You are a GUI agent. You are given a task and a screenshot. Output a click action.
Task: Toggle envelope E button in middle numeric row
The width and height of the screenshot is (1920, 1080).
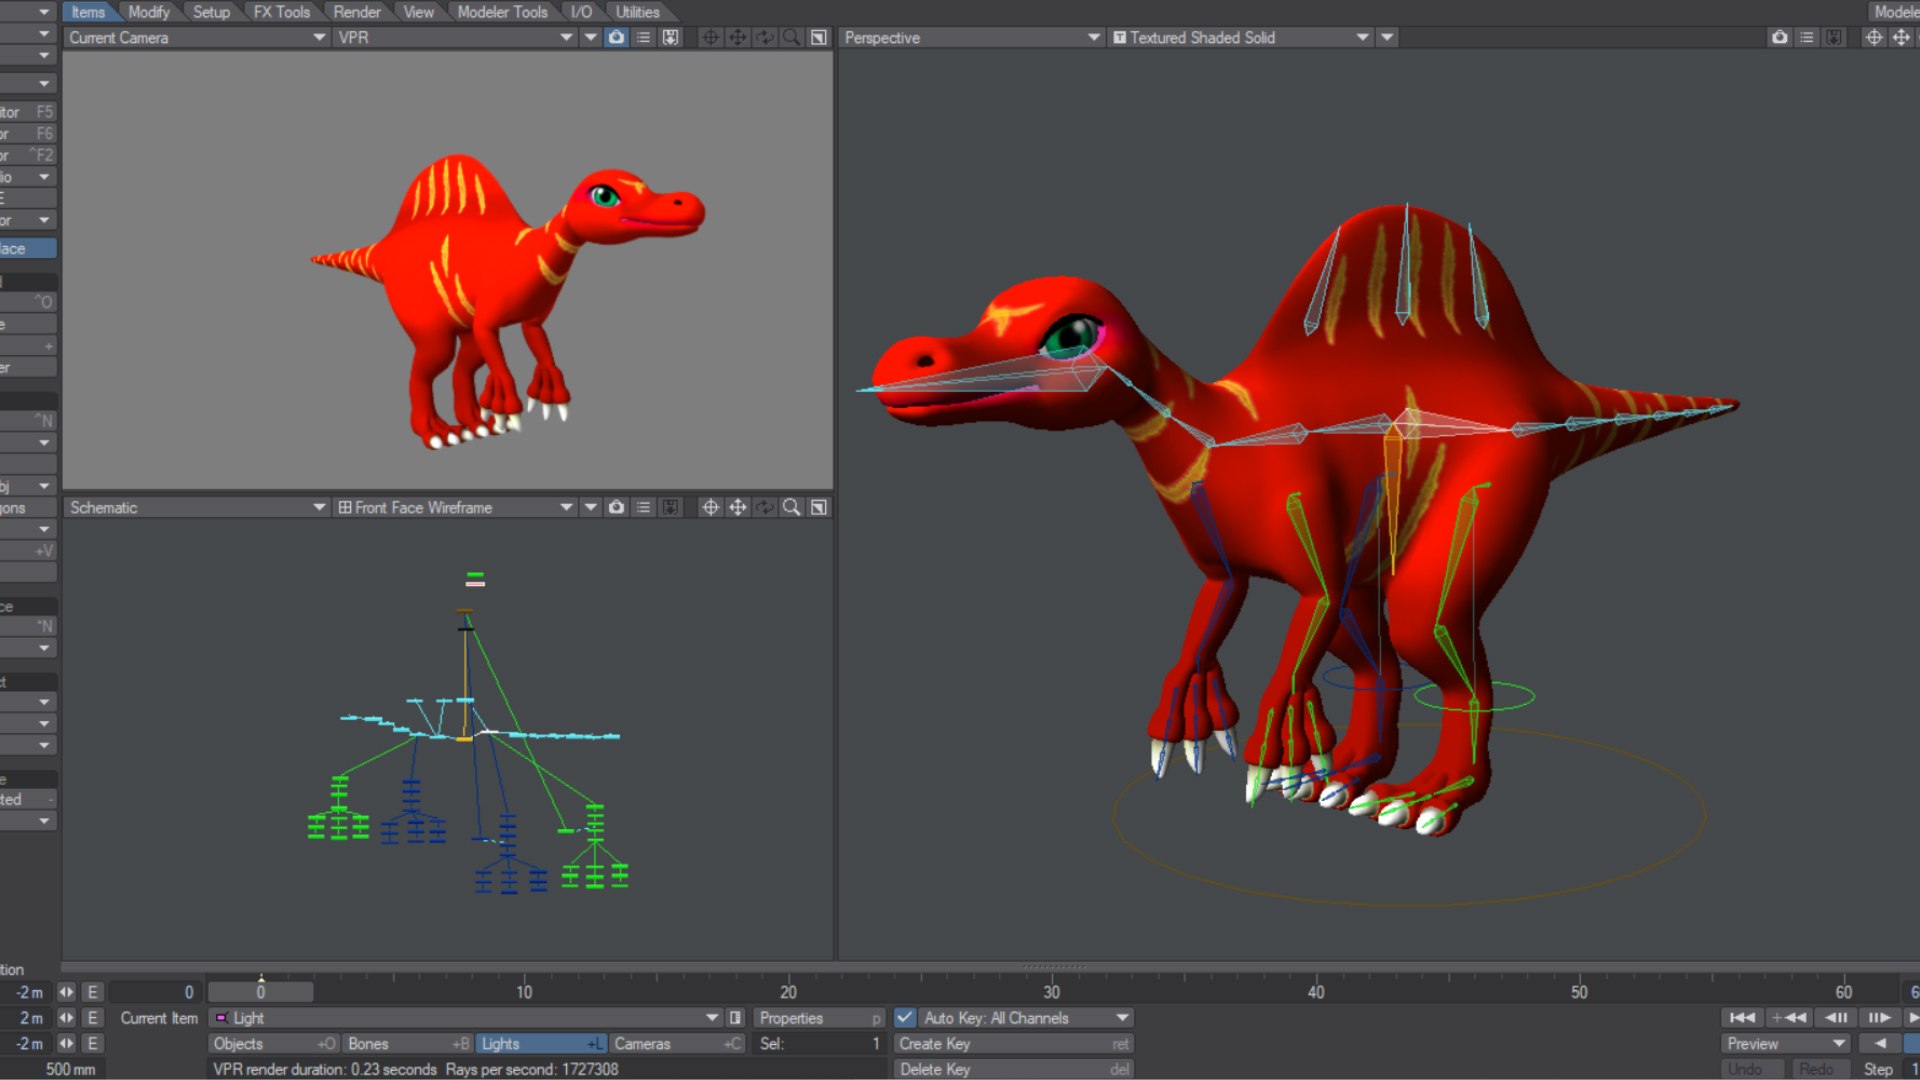pyautogui.click(x=92, y=1018)
